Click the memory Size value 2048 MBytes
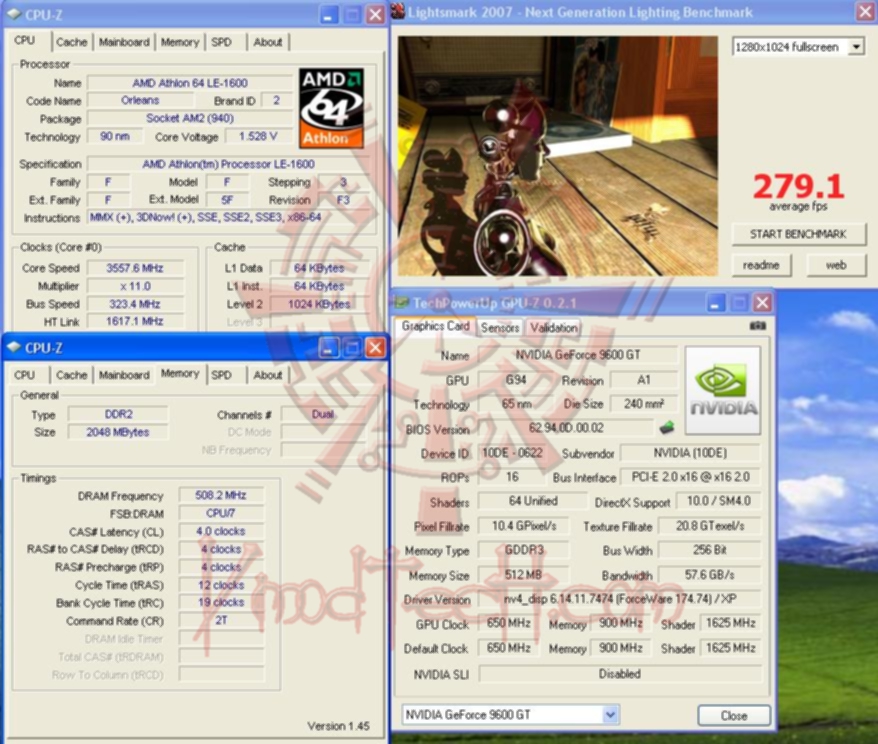Screen dimensions: 878x744 click(x=118, y=432)
